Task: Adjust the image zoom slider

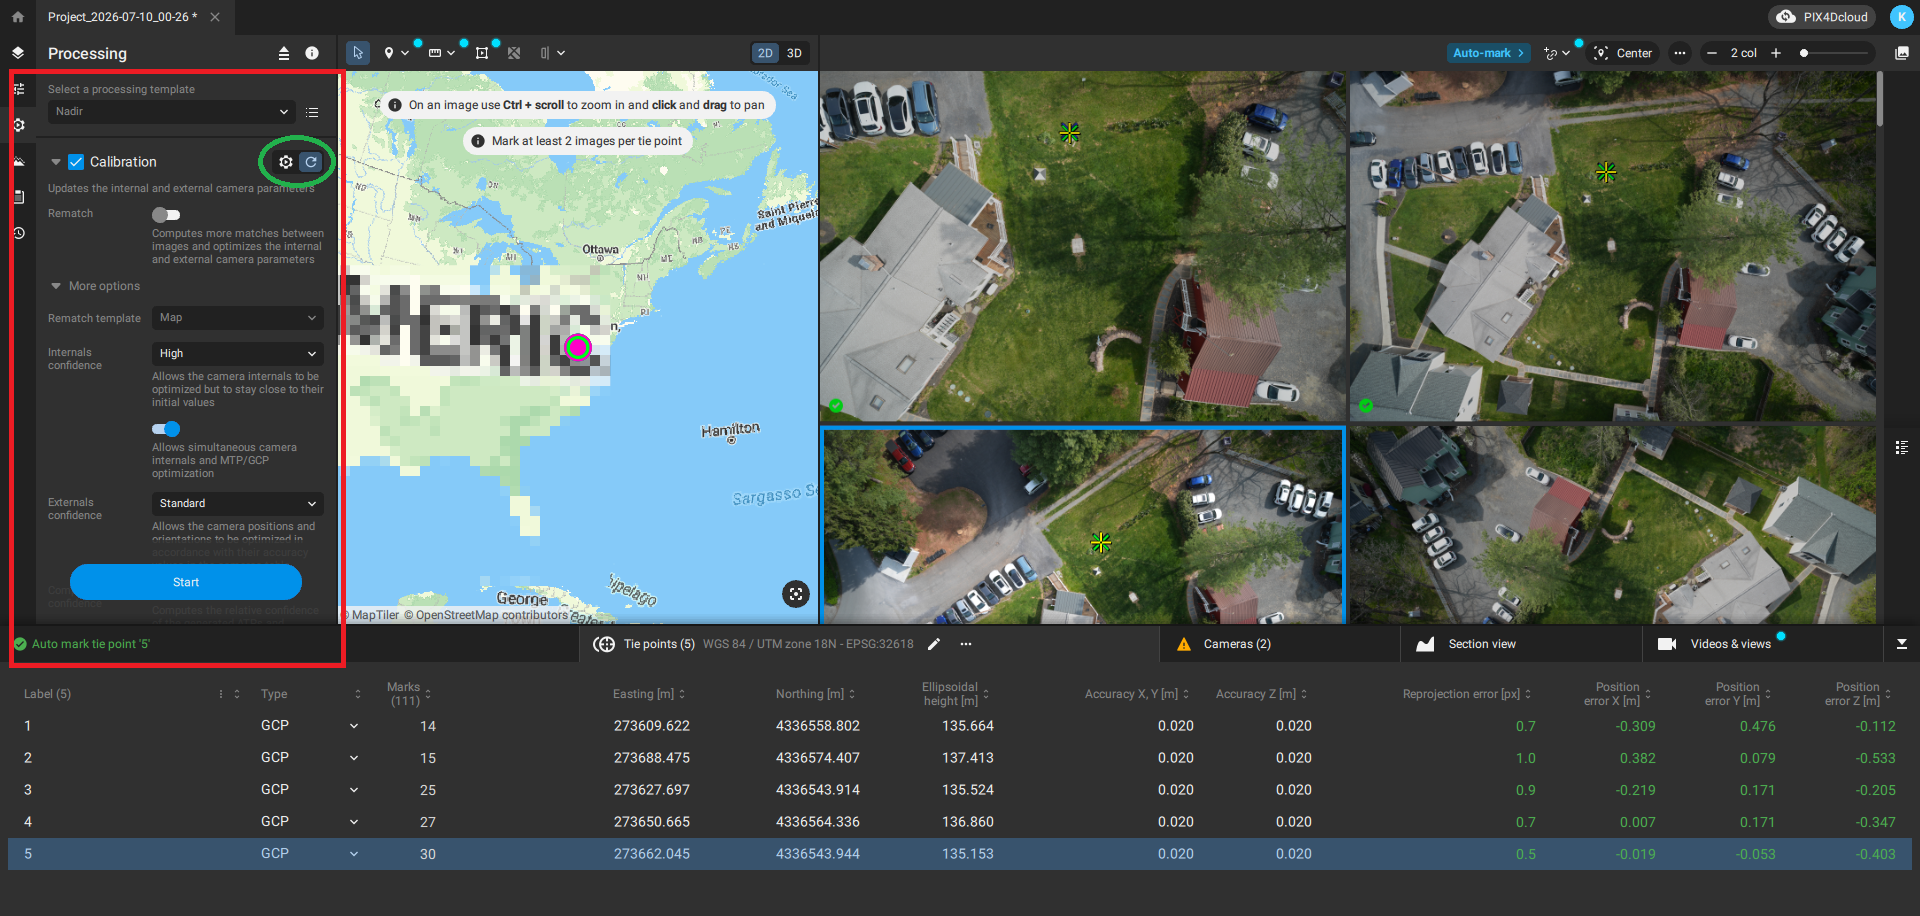Action: 1804,53
